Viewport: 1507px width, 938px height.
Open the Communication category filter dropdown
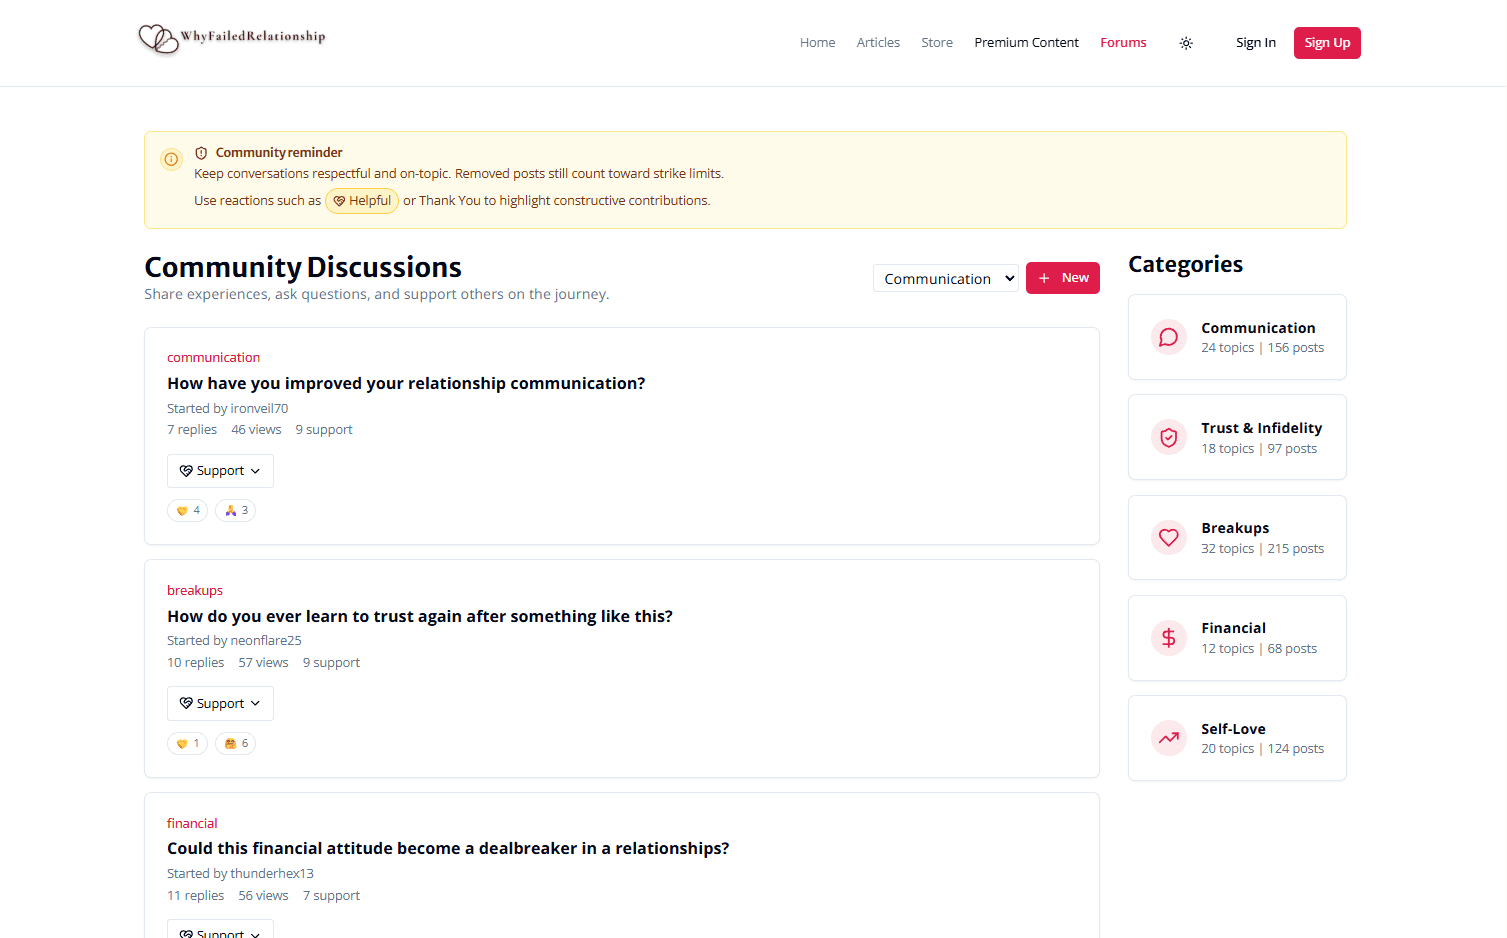[x=946, y=278]
